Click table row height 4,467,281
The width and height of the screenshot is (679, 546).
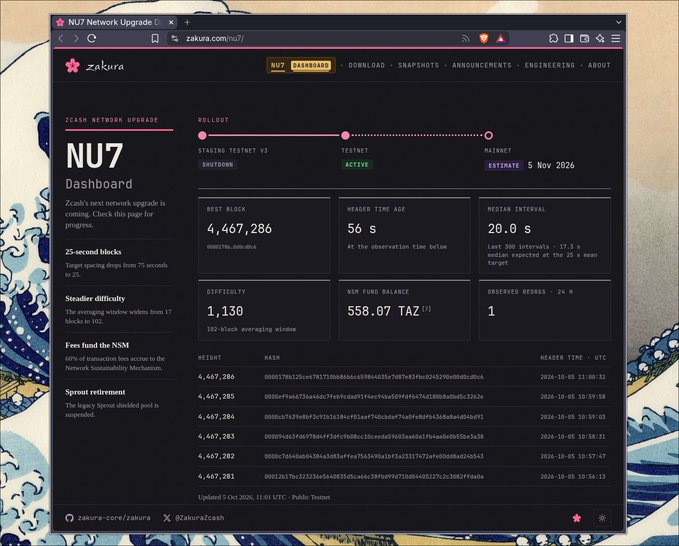click(x=216, y=476)
